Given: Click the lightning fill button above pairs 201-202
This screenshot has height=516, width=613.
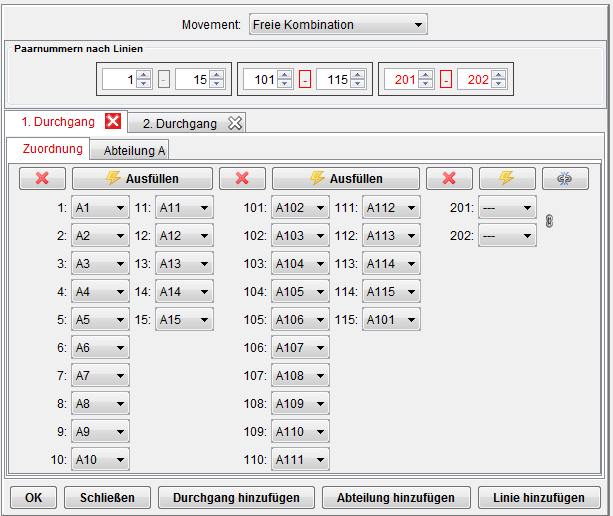Looking at the screenshot, I should 507,178.
